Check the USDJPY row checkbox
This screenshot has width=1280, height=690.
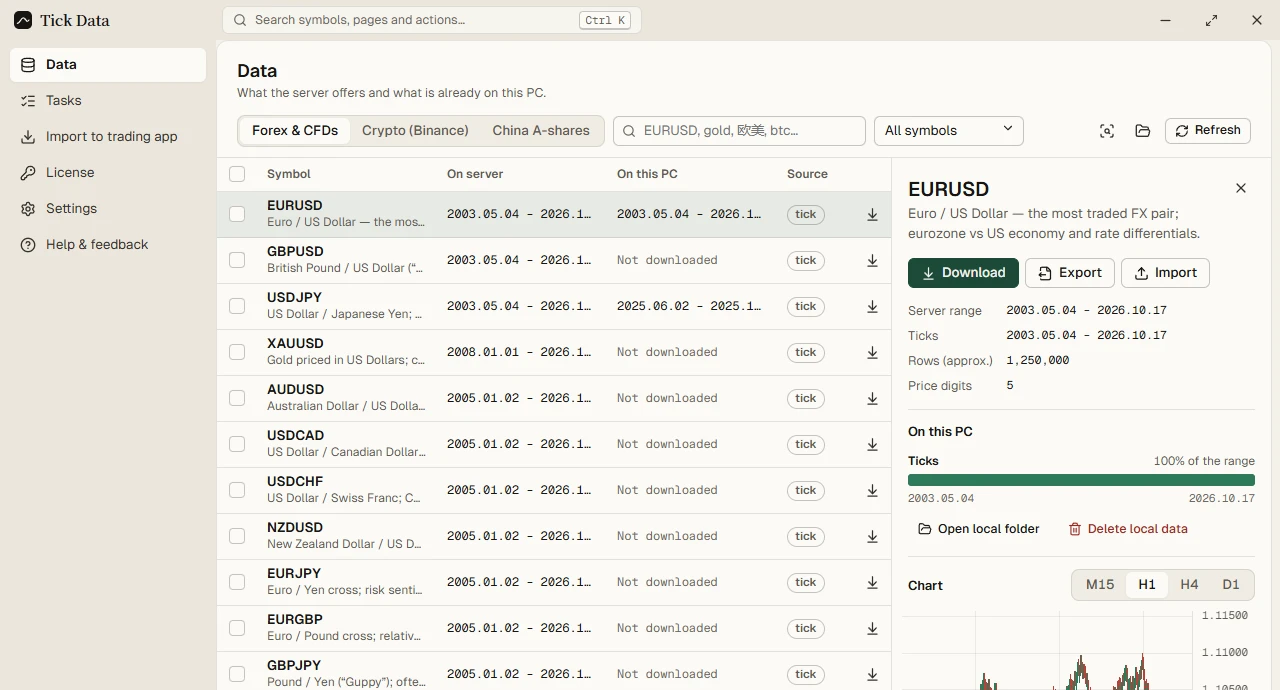237,306
